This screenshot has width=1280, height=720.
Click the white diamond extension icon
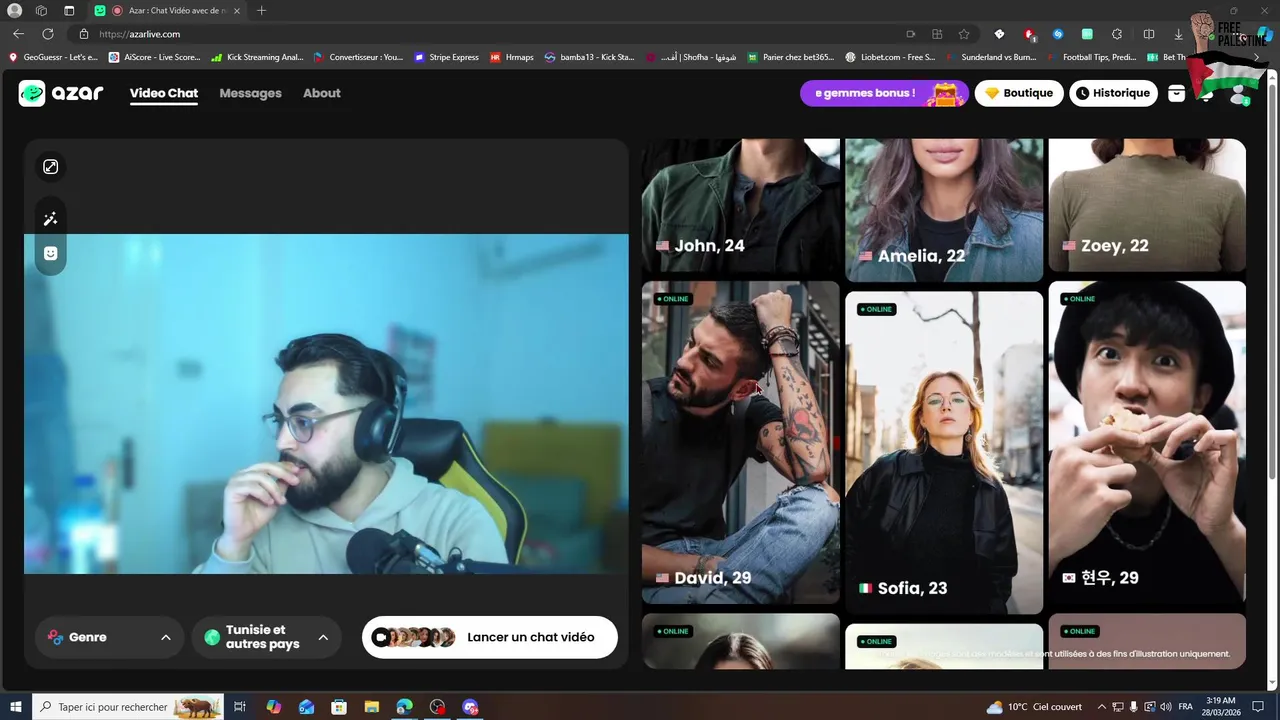pyautogui.click(x=999, y=34)
